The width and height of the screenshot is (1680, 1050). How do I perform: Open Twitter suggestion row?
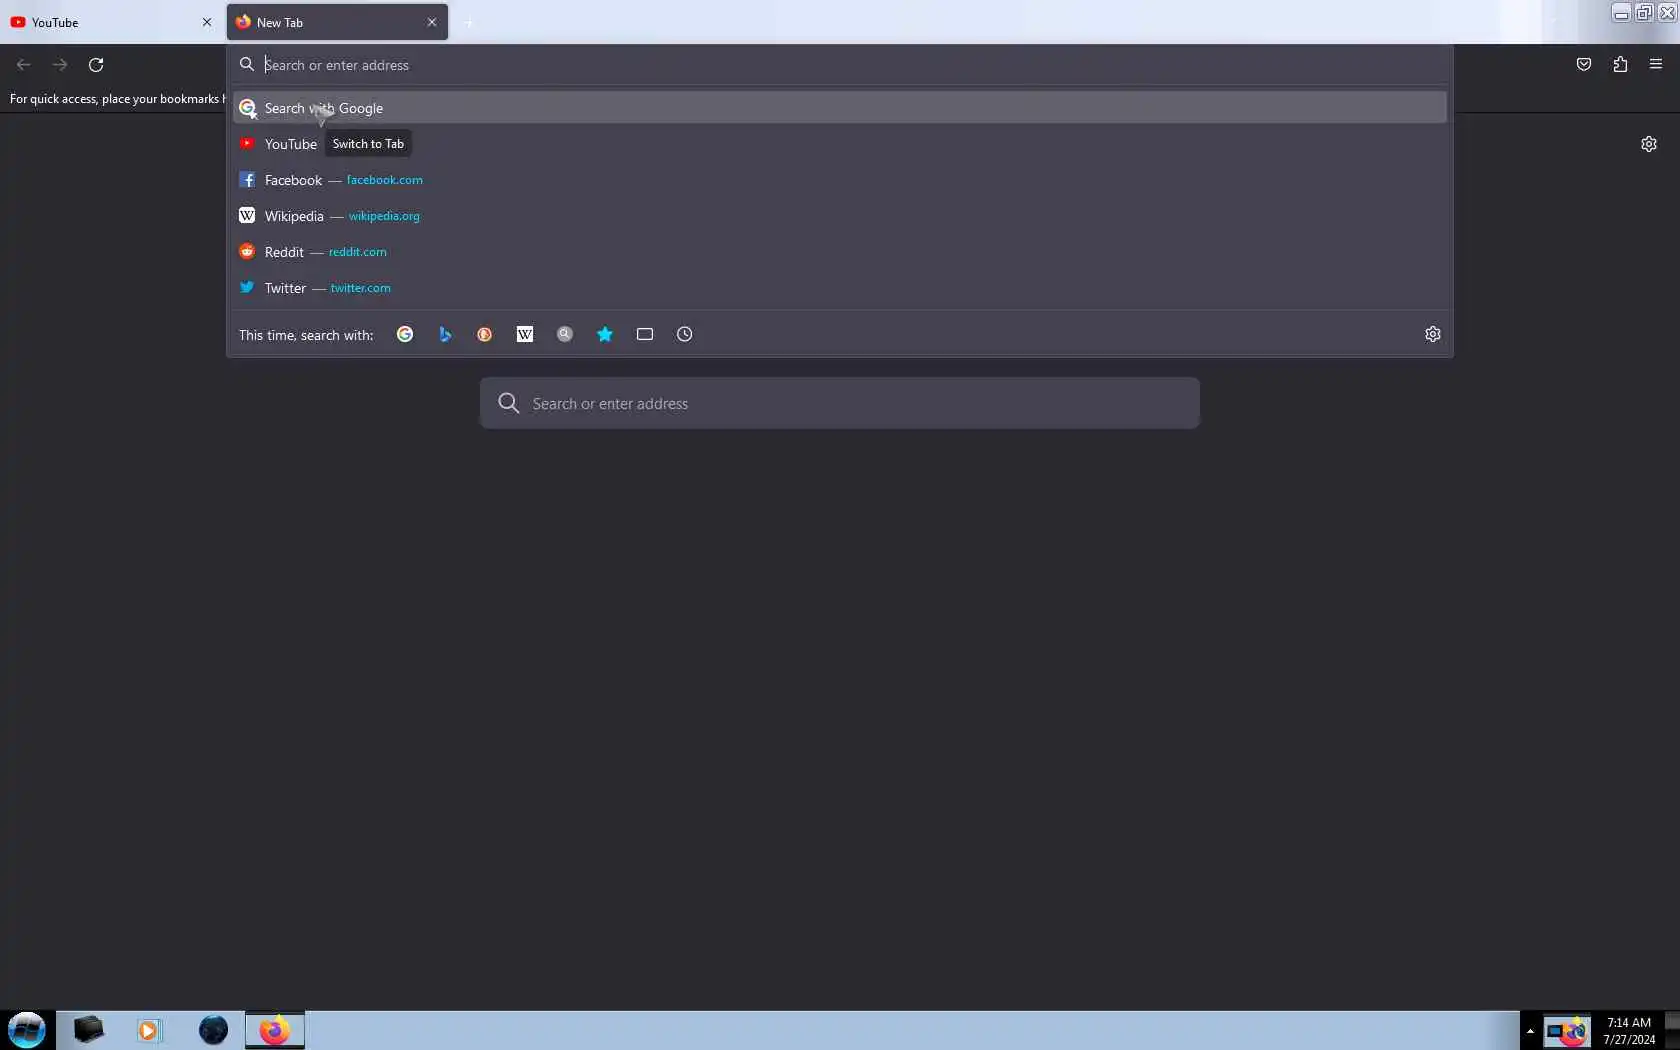click(x=840, y=288)
